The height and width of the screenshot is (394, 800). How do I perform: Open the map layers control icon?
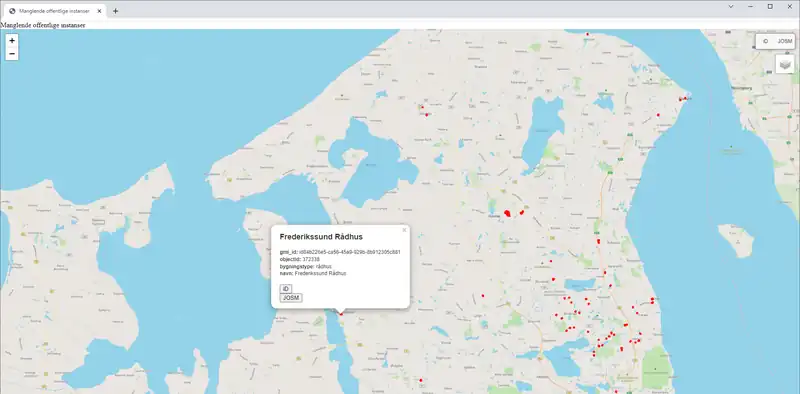[x=785, y=64]
